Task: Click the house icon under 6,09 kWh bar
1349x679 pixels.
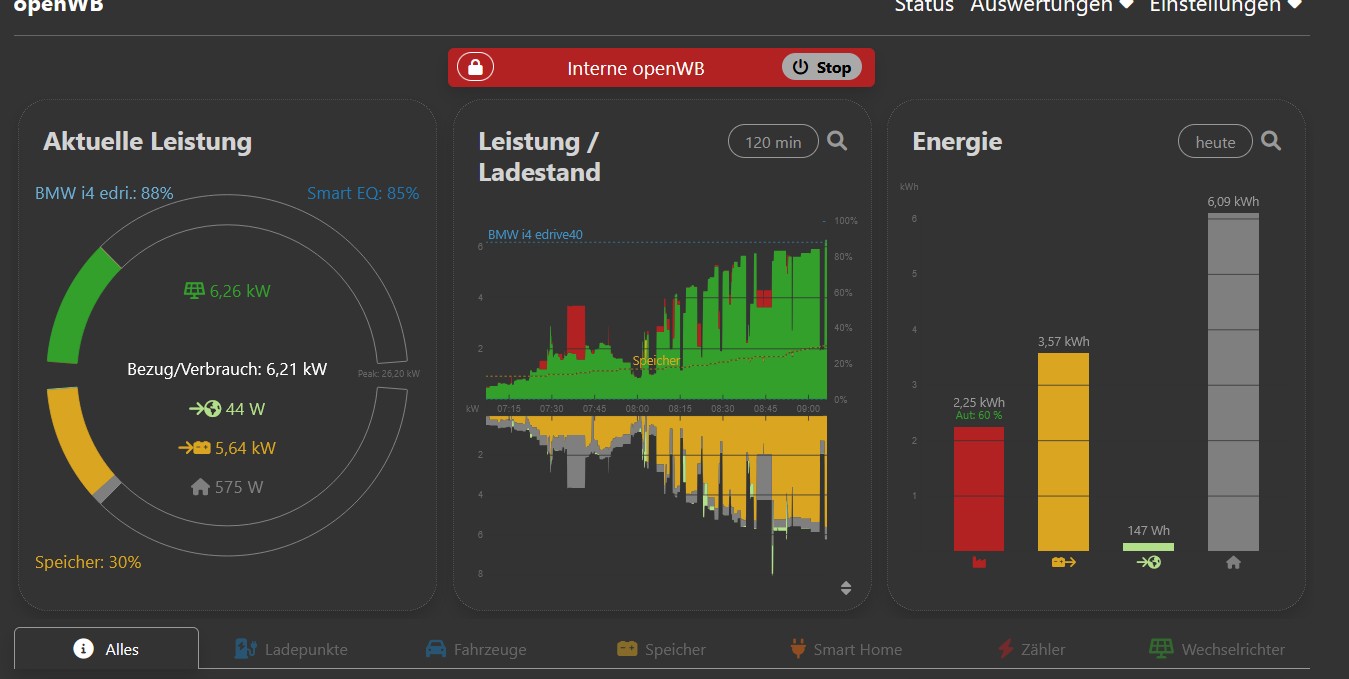Action: point(1233,563)
